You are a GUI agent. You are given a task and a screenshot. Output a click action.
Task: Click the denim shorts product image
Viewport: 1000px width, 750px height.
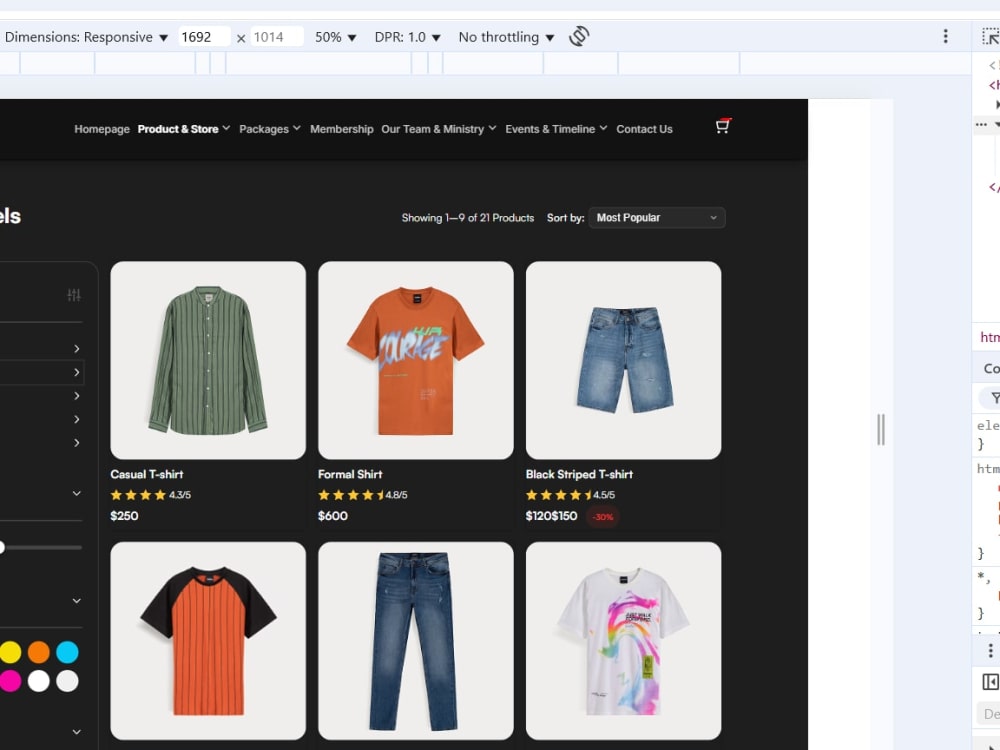tap(624, 360)
